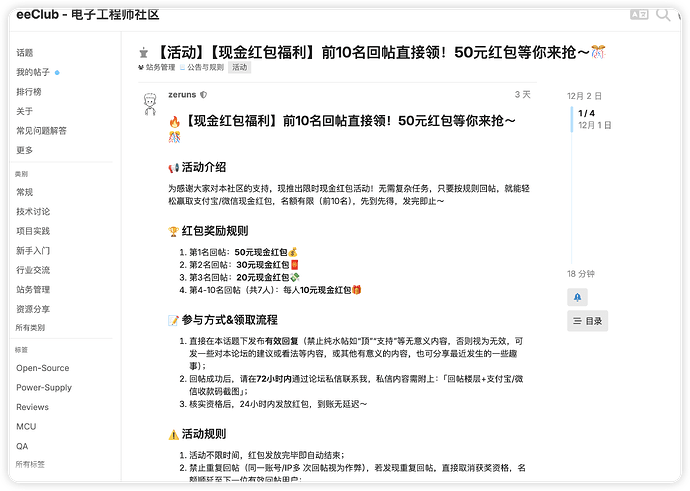Click the pinned topic icon before title
The image size is (690, 491).
(144, 52)
